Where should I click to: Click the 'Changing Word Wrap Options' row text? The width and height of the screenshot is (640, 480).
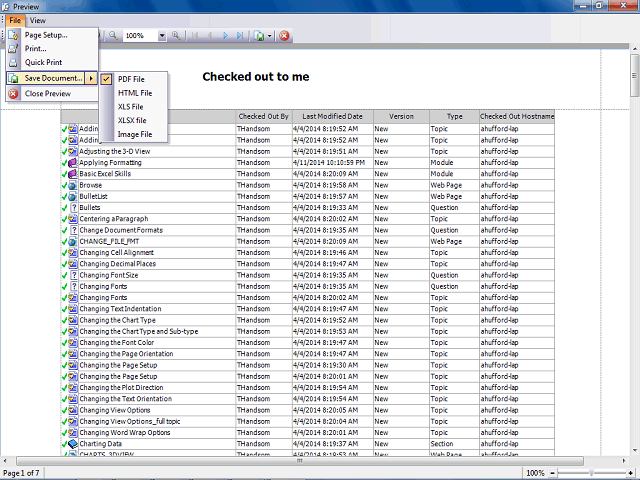[x=124, y=432]
